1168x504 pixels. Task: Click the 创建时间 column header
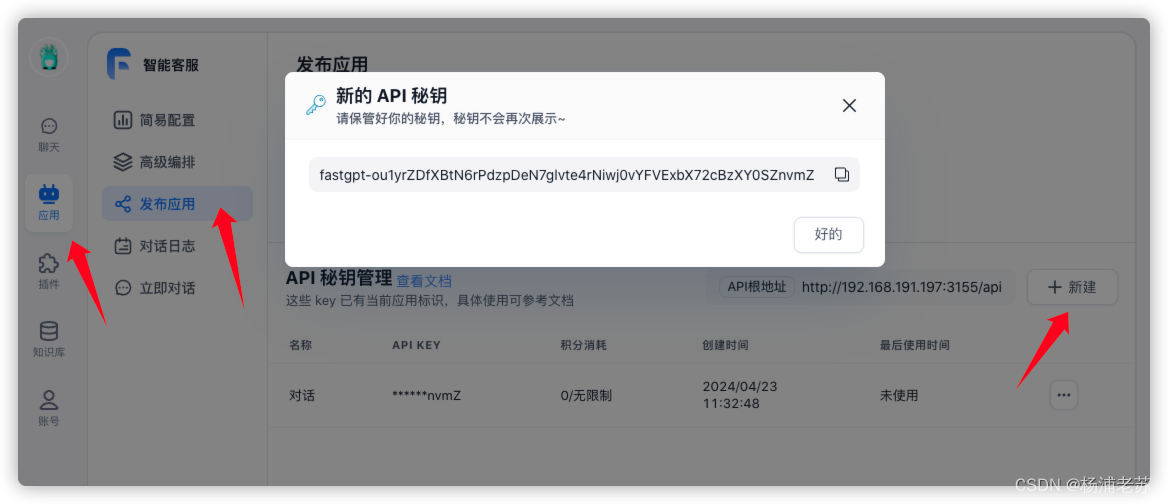click(x=725, y=345)
